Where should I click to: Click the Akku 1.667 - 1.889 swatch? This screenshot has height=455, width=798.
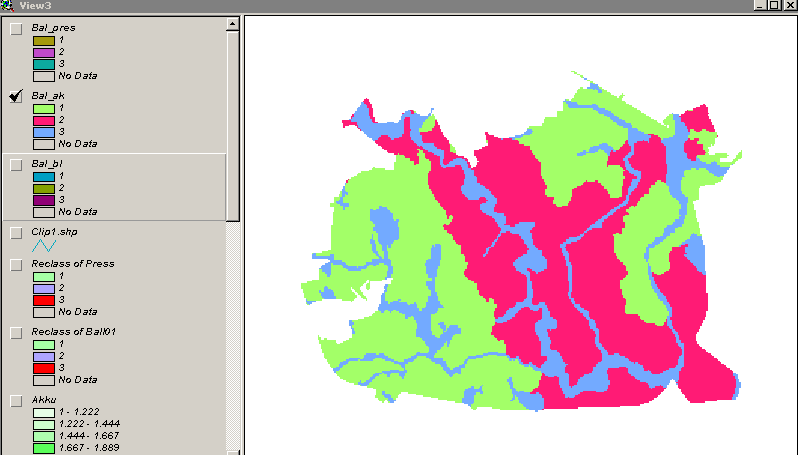click(44, 448)
